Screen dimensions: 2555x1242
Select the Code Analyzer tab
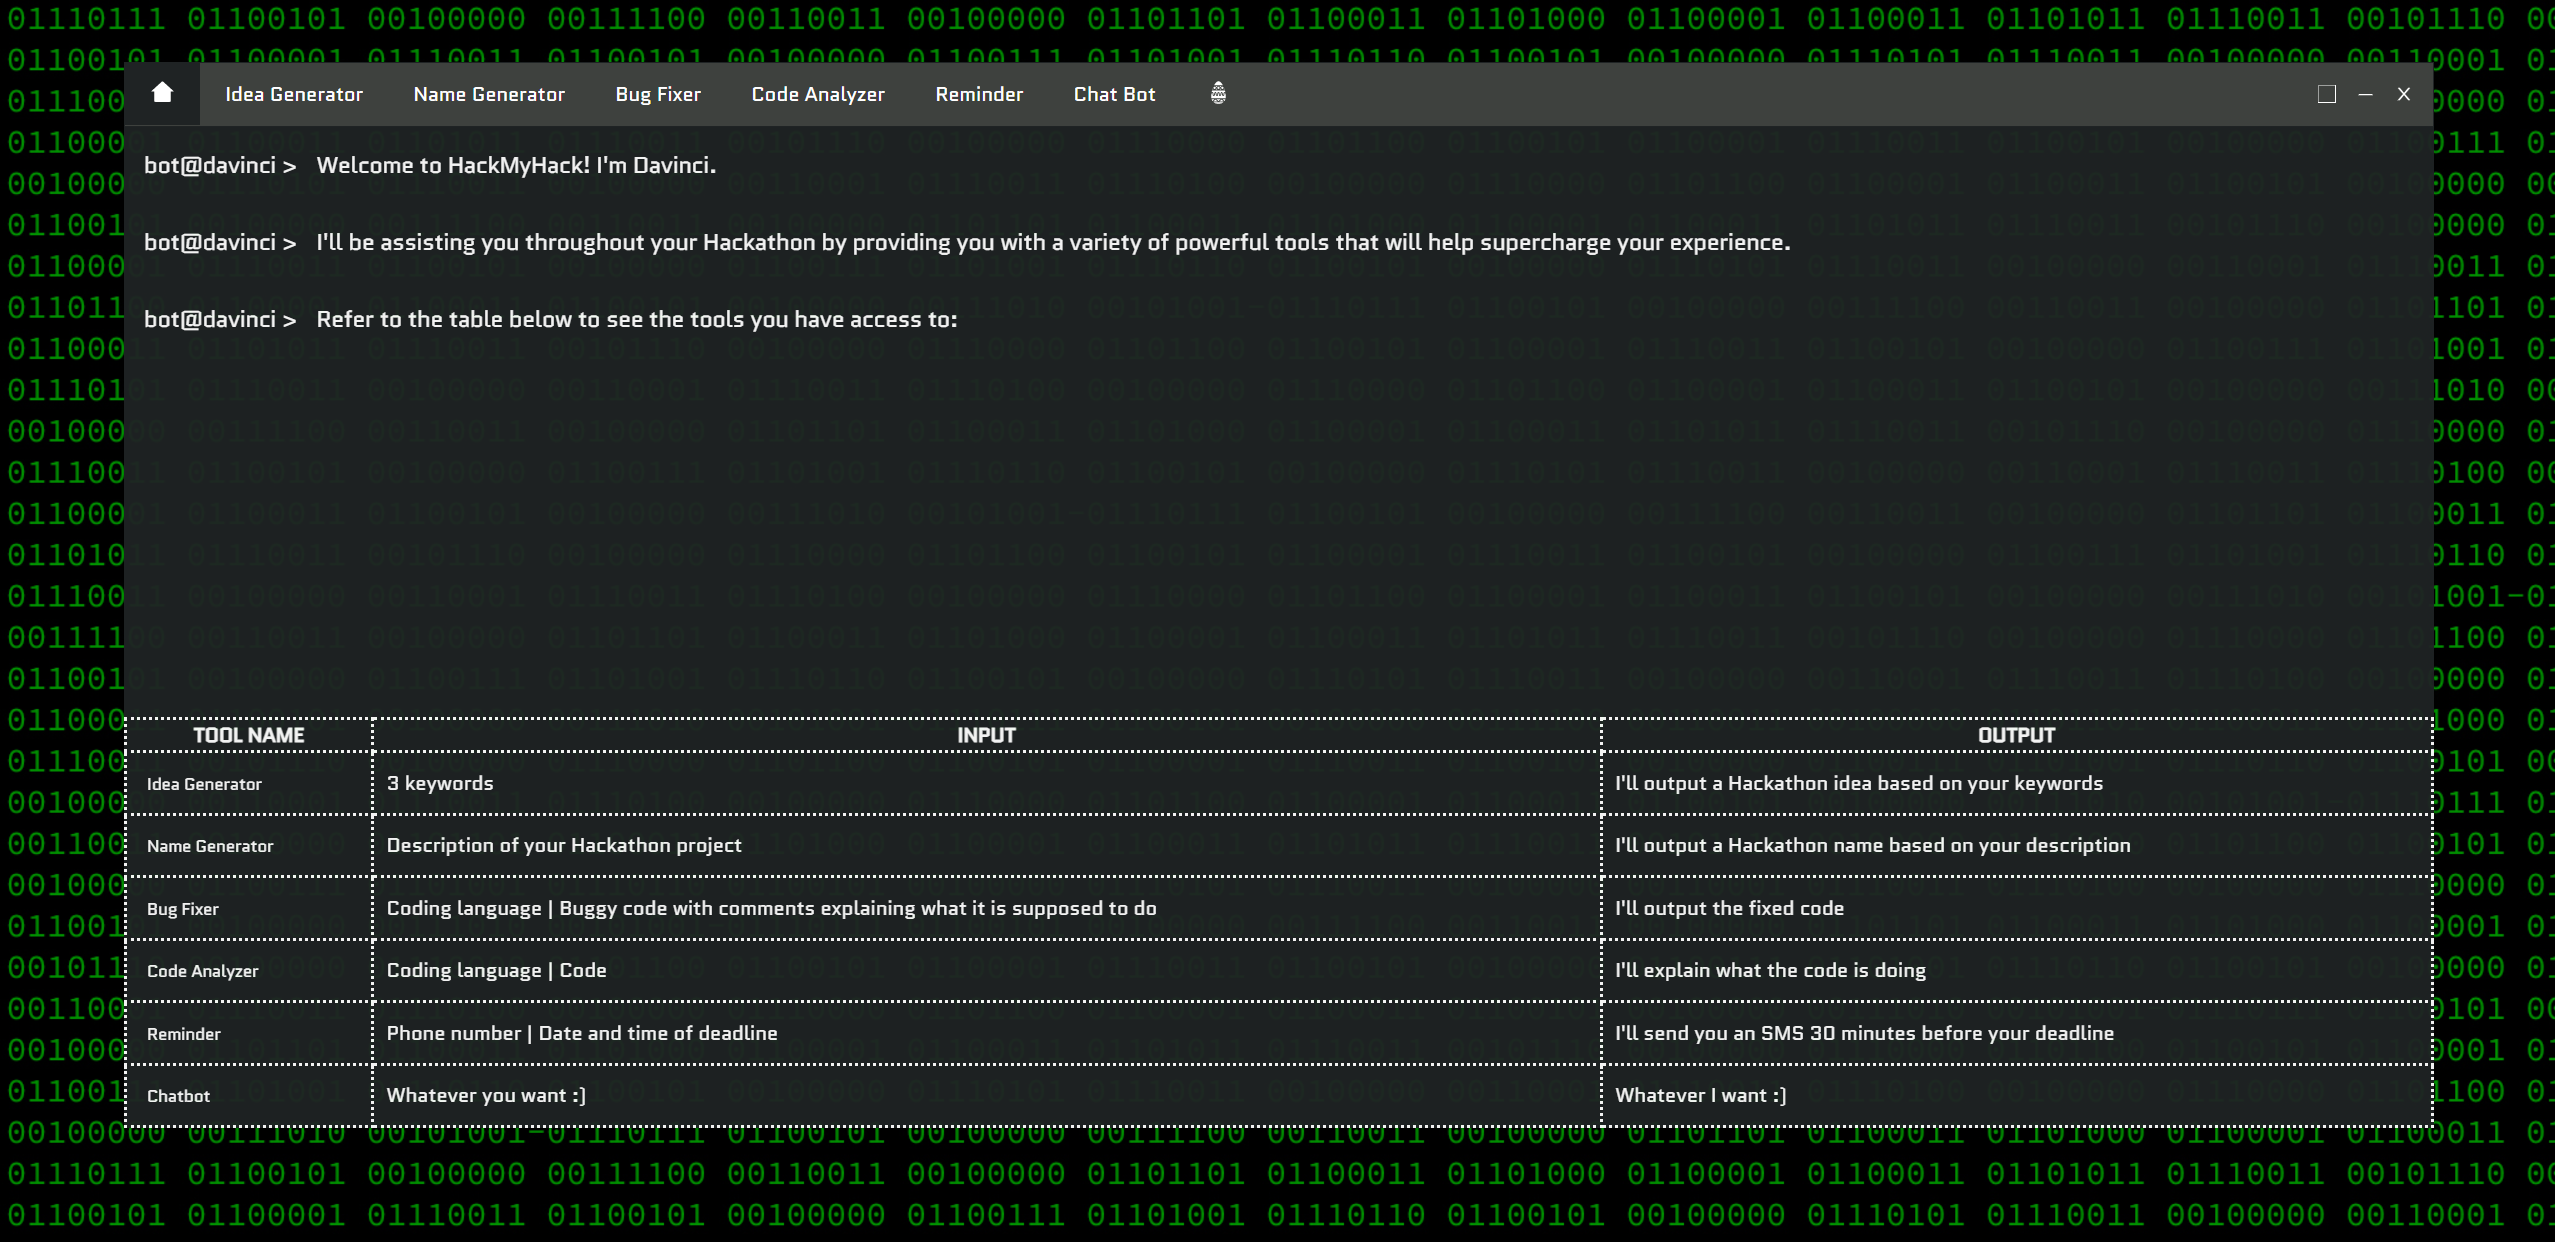coord(817,94)
